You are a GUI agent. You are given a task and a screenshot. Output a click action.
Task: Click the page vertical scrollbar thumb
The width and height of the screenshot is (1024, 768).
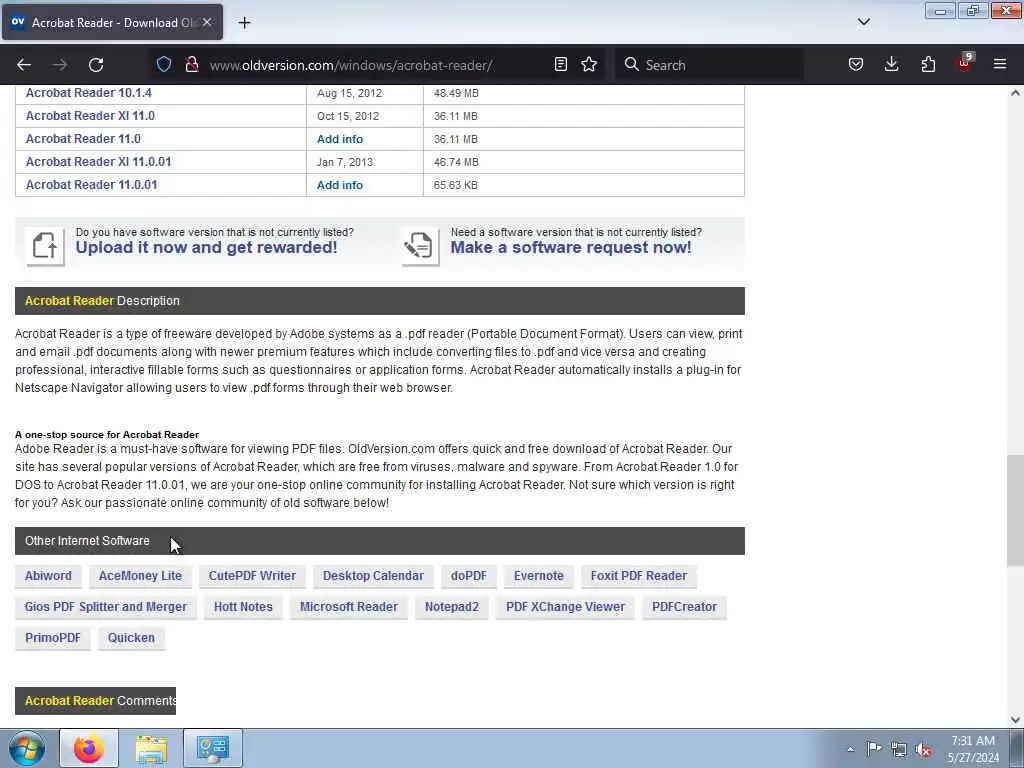(1015, 511)
